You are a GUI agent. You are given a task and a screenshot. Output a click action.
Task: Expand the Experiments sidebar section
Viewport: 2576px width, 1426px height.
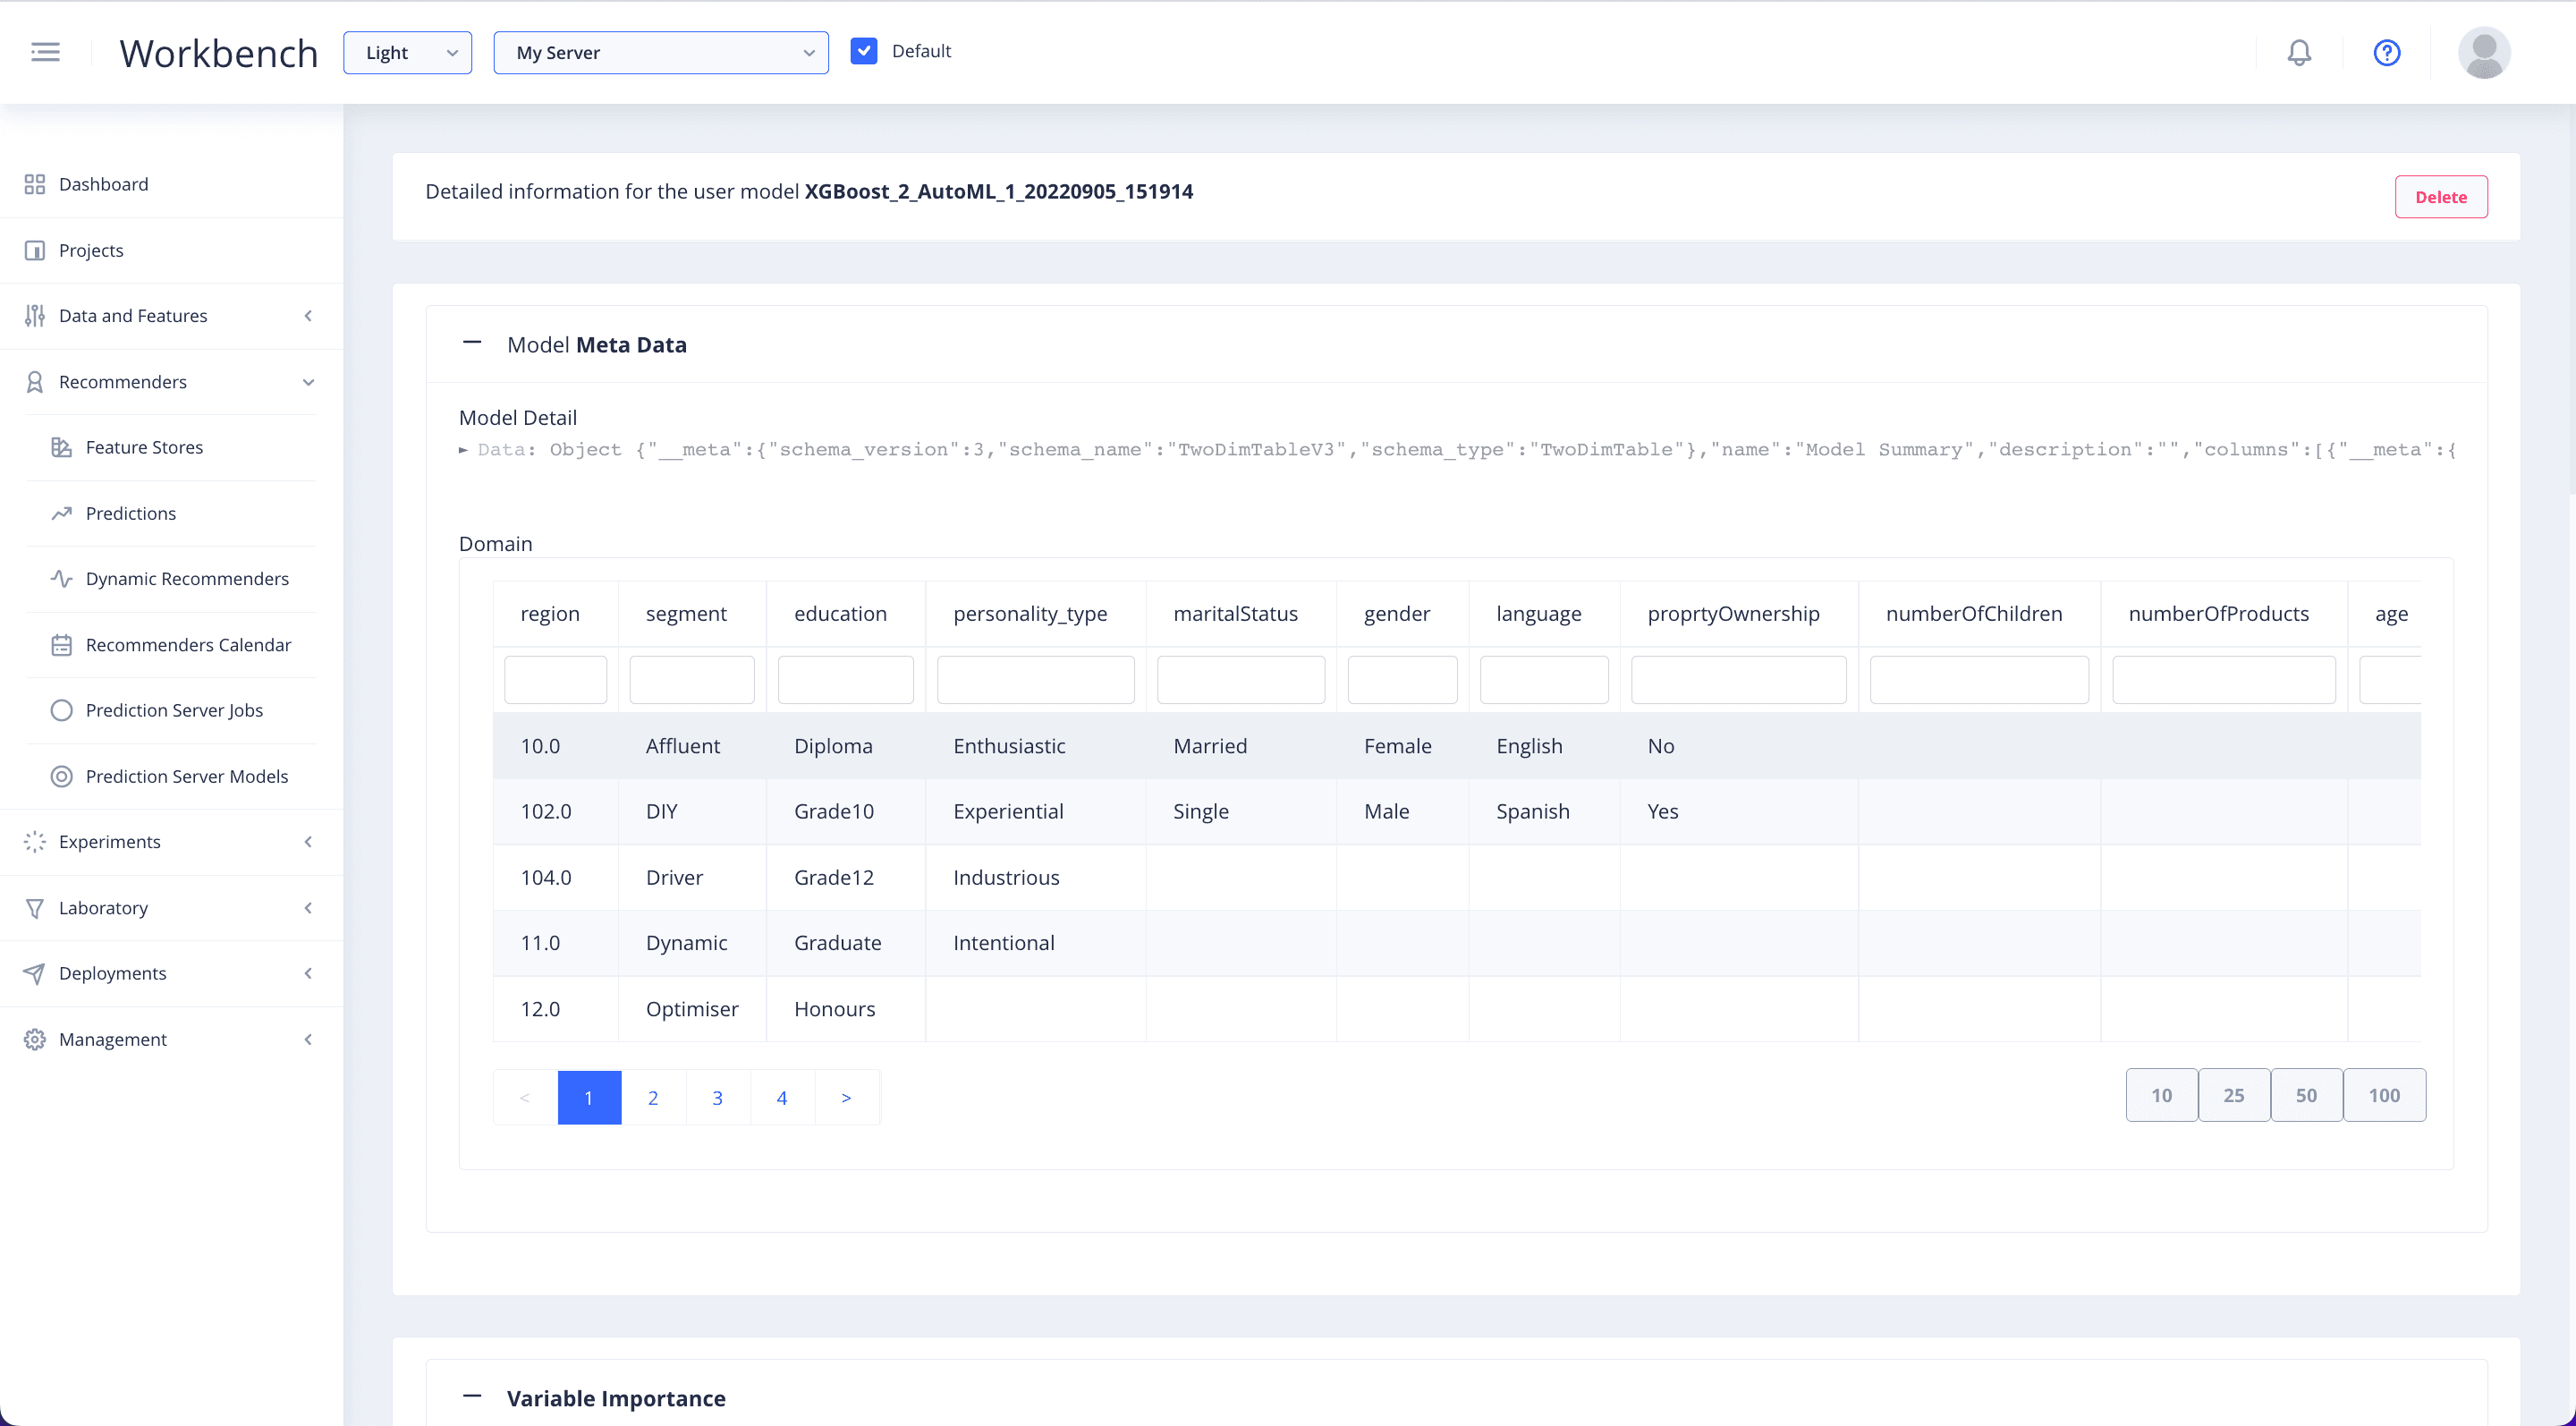tap(109, 841)
